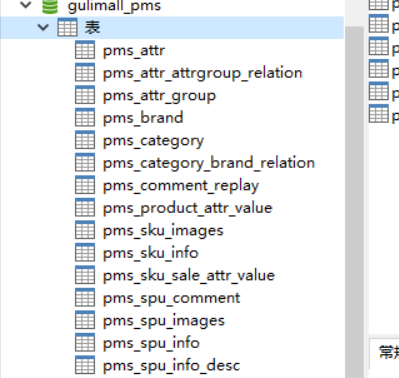
Task: Select the gulimall_pms database label
Action: (x=114, y=7)
